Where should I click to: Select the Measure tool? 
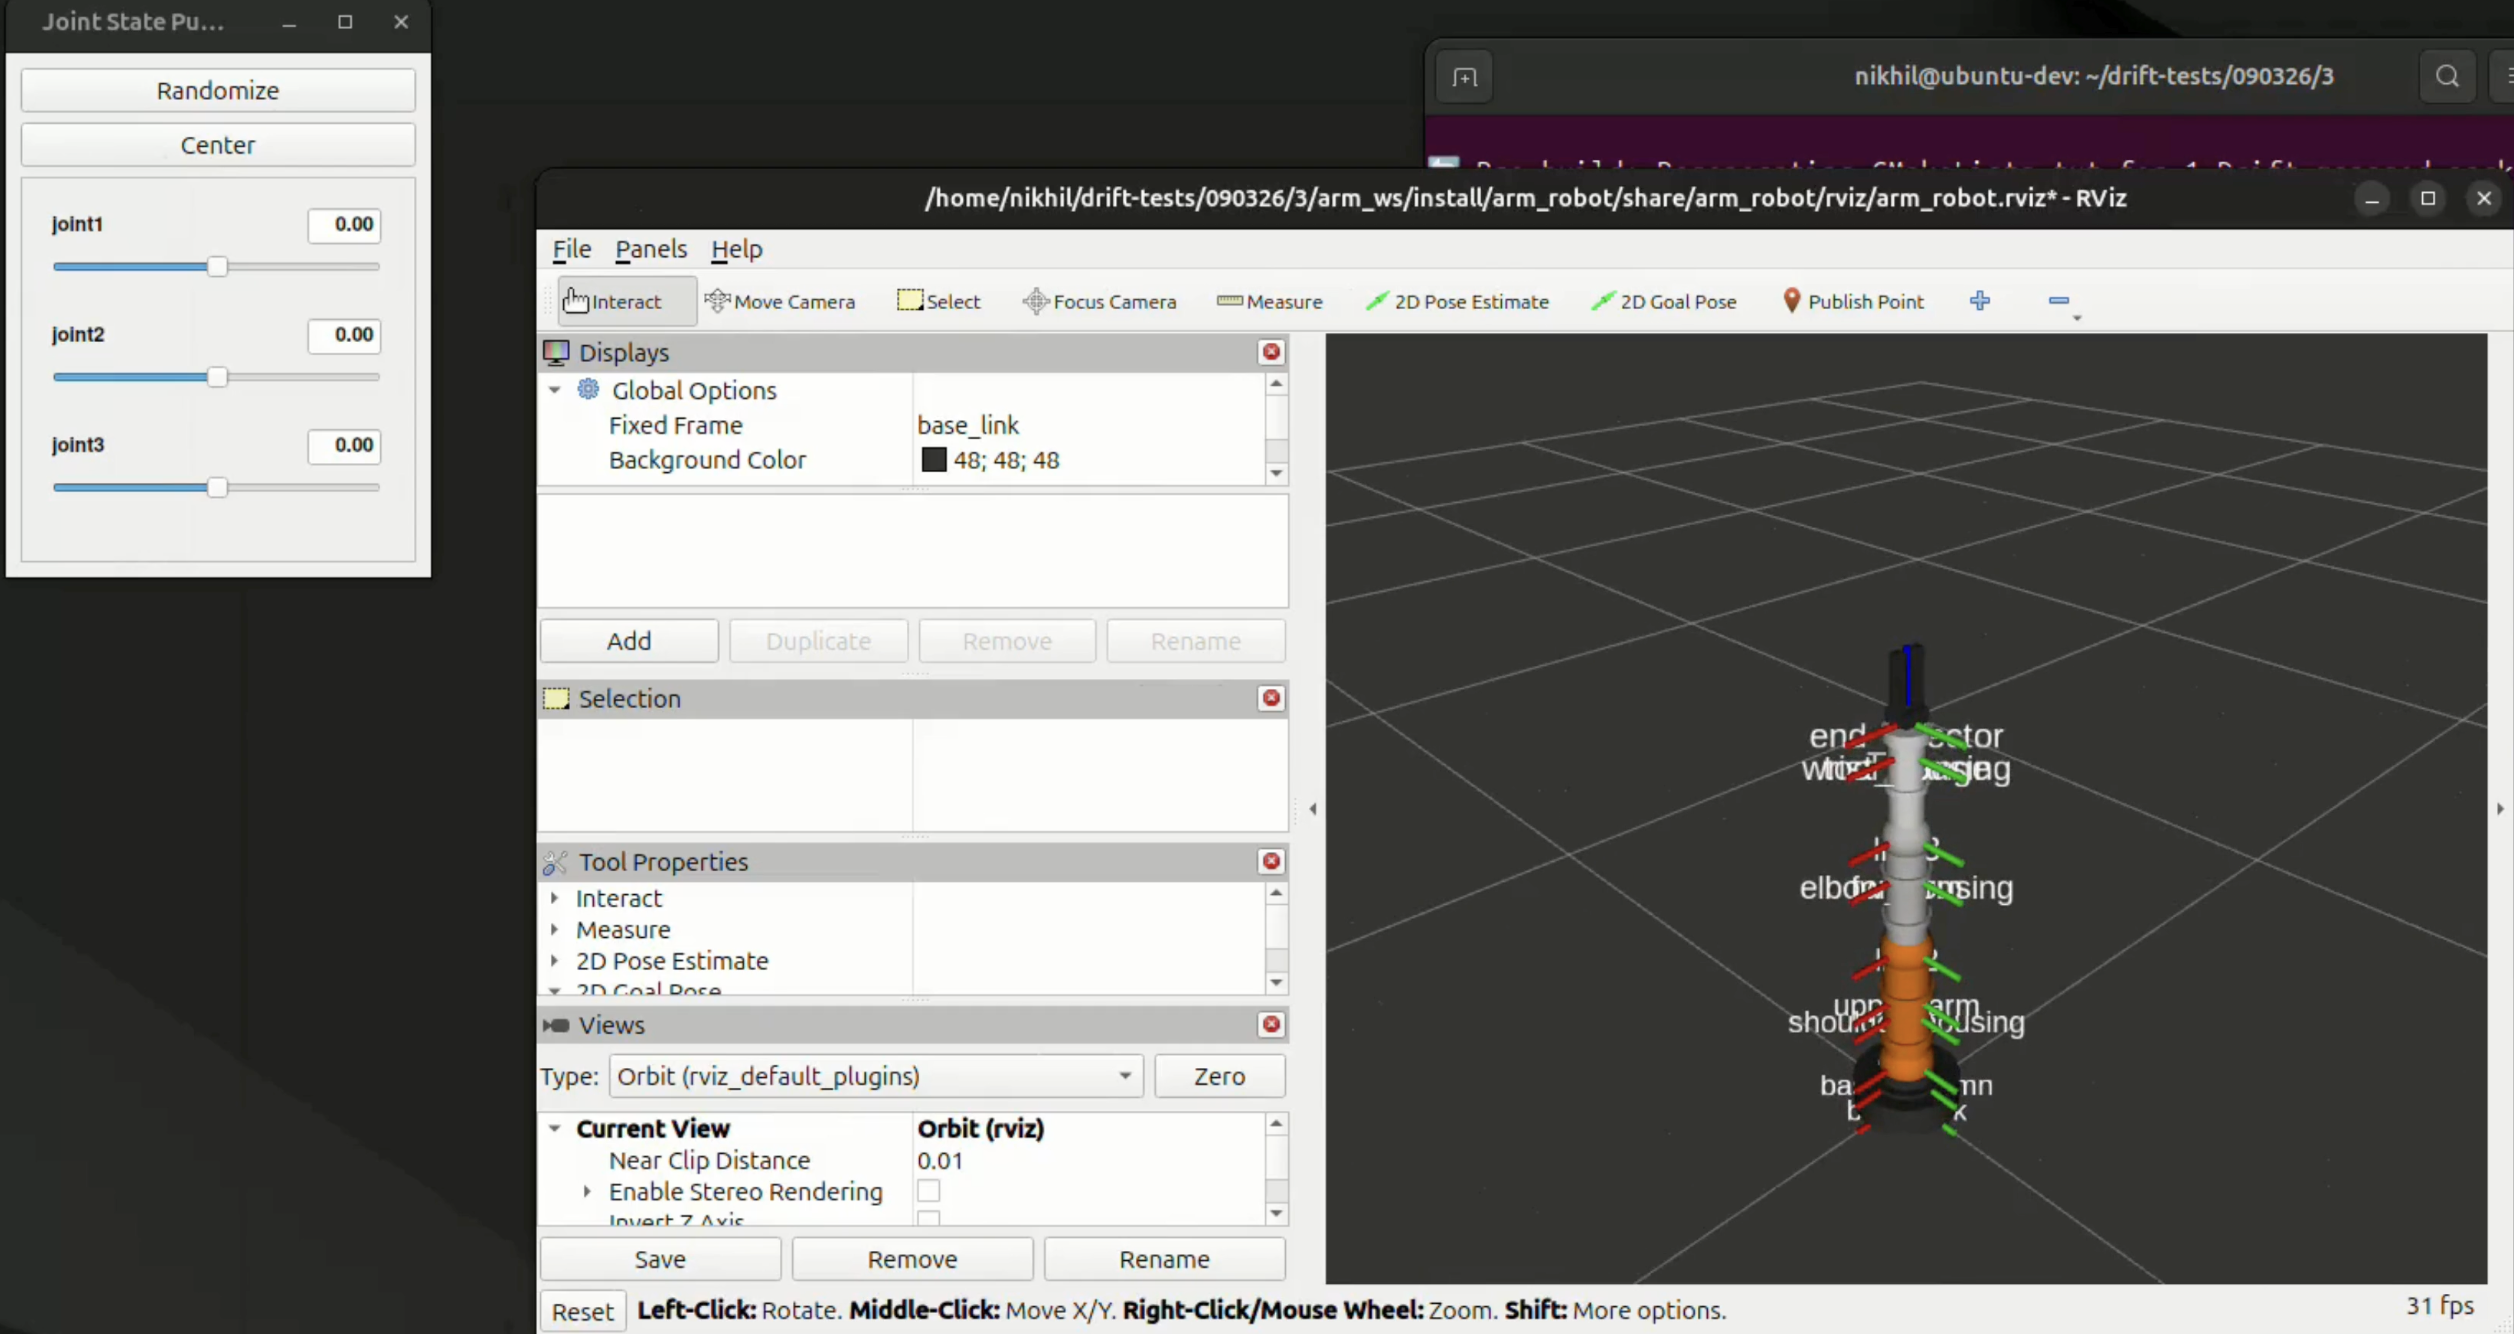click(1269, 301)
